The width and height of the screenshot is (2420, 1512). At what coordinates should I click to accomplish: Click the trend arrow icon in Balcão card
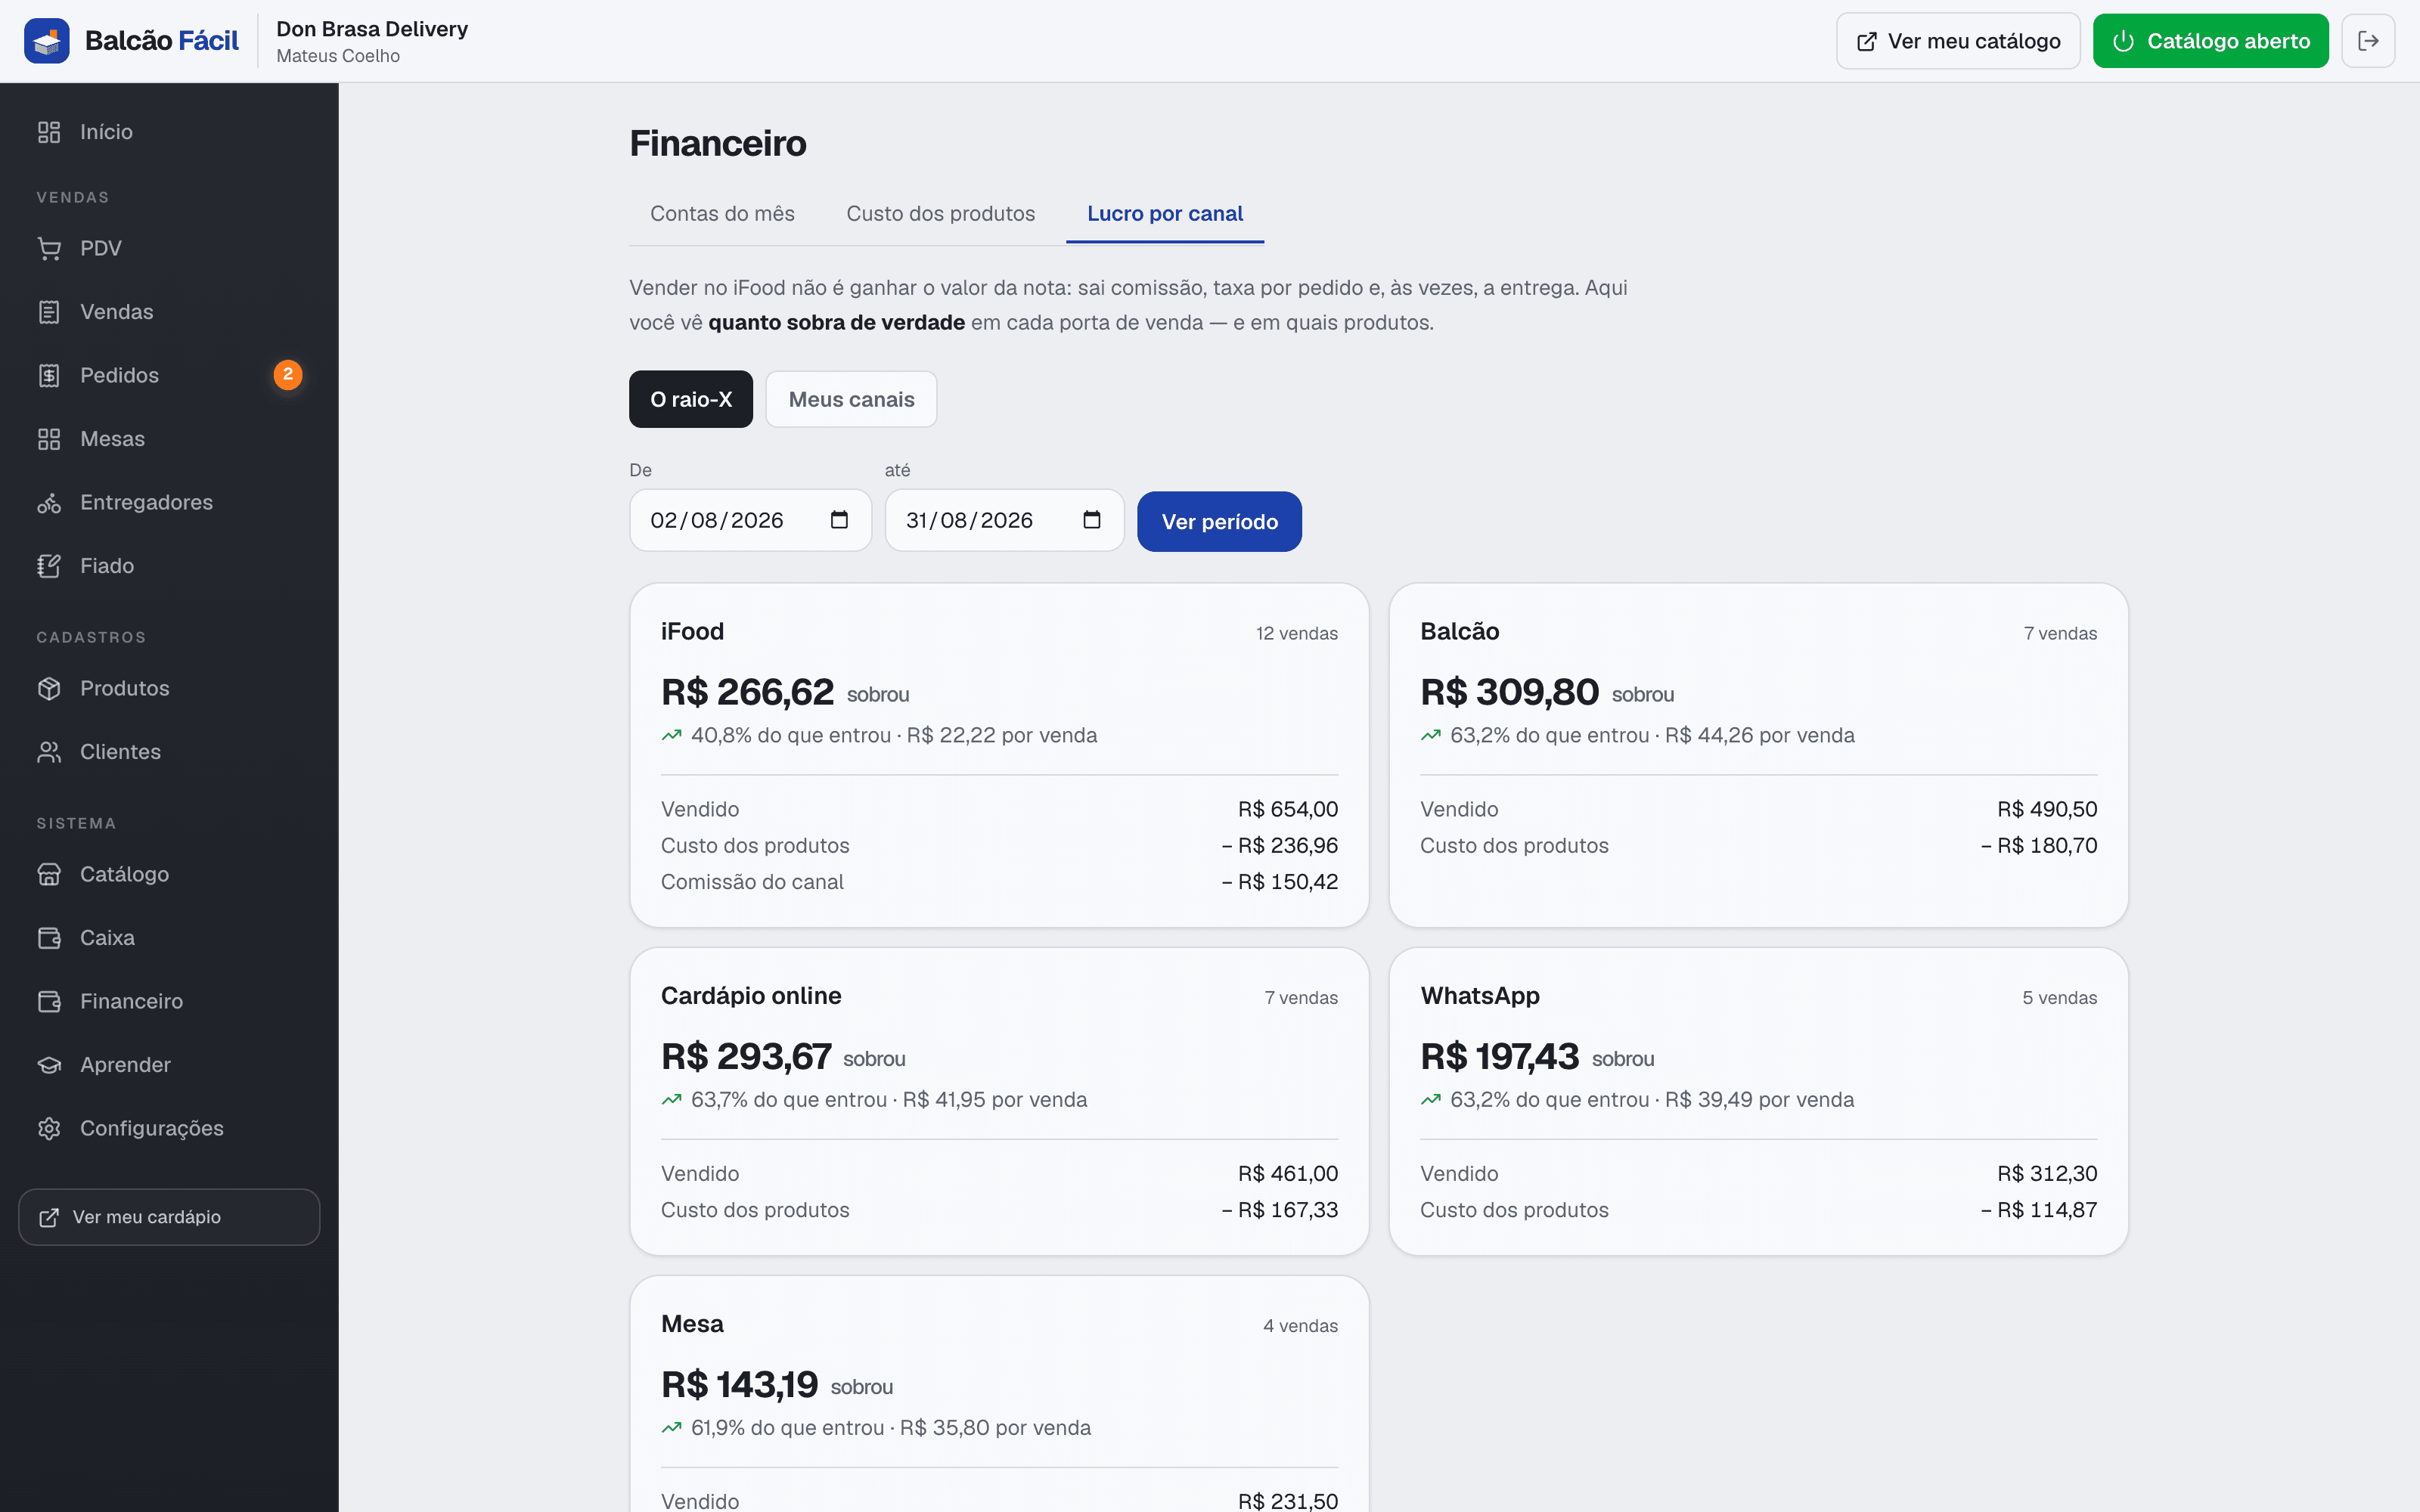(1431, 736)
